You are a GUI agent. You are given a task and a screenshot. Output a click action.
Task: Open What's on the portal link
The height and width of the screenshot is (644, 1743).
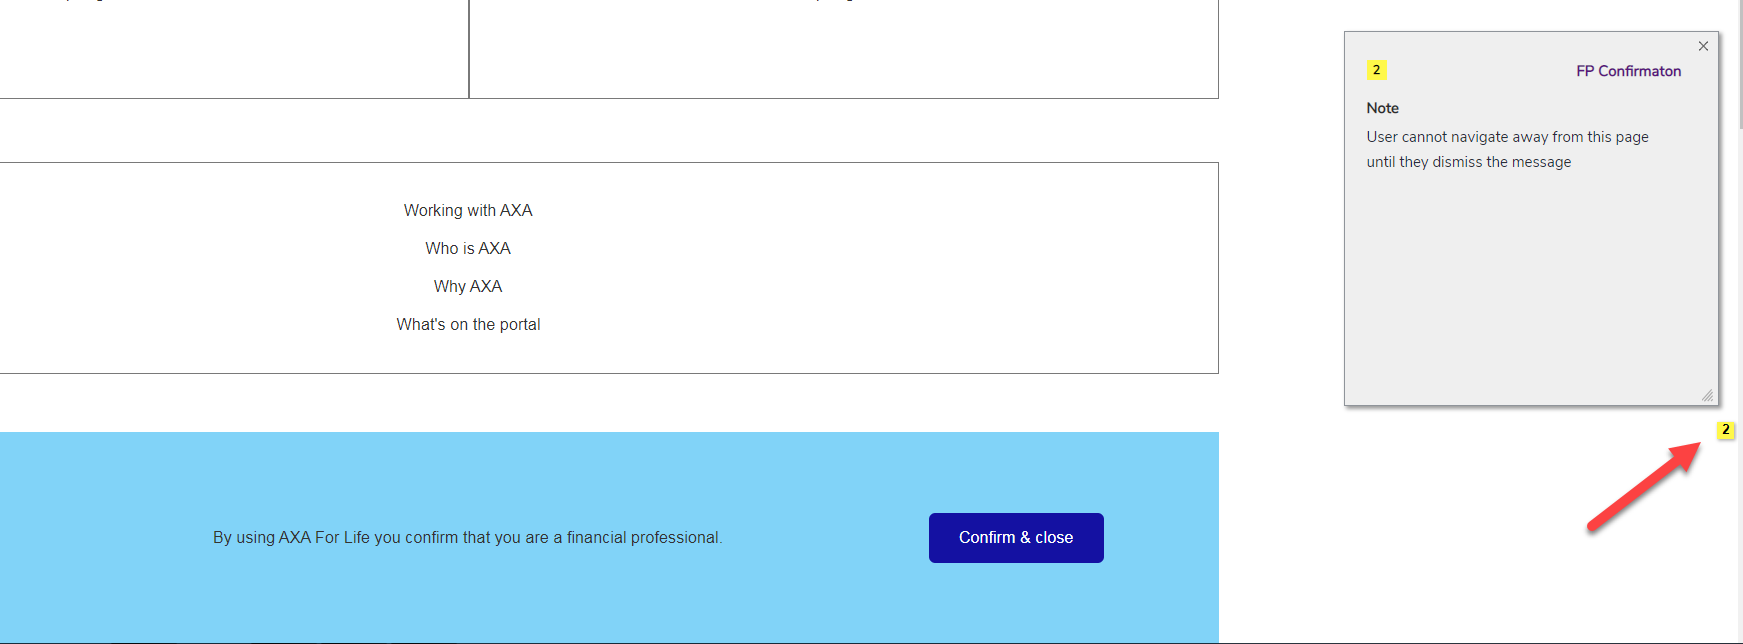click(468, 324)
